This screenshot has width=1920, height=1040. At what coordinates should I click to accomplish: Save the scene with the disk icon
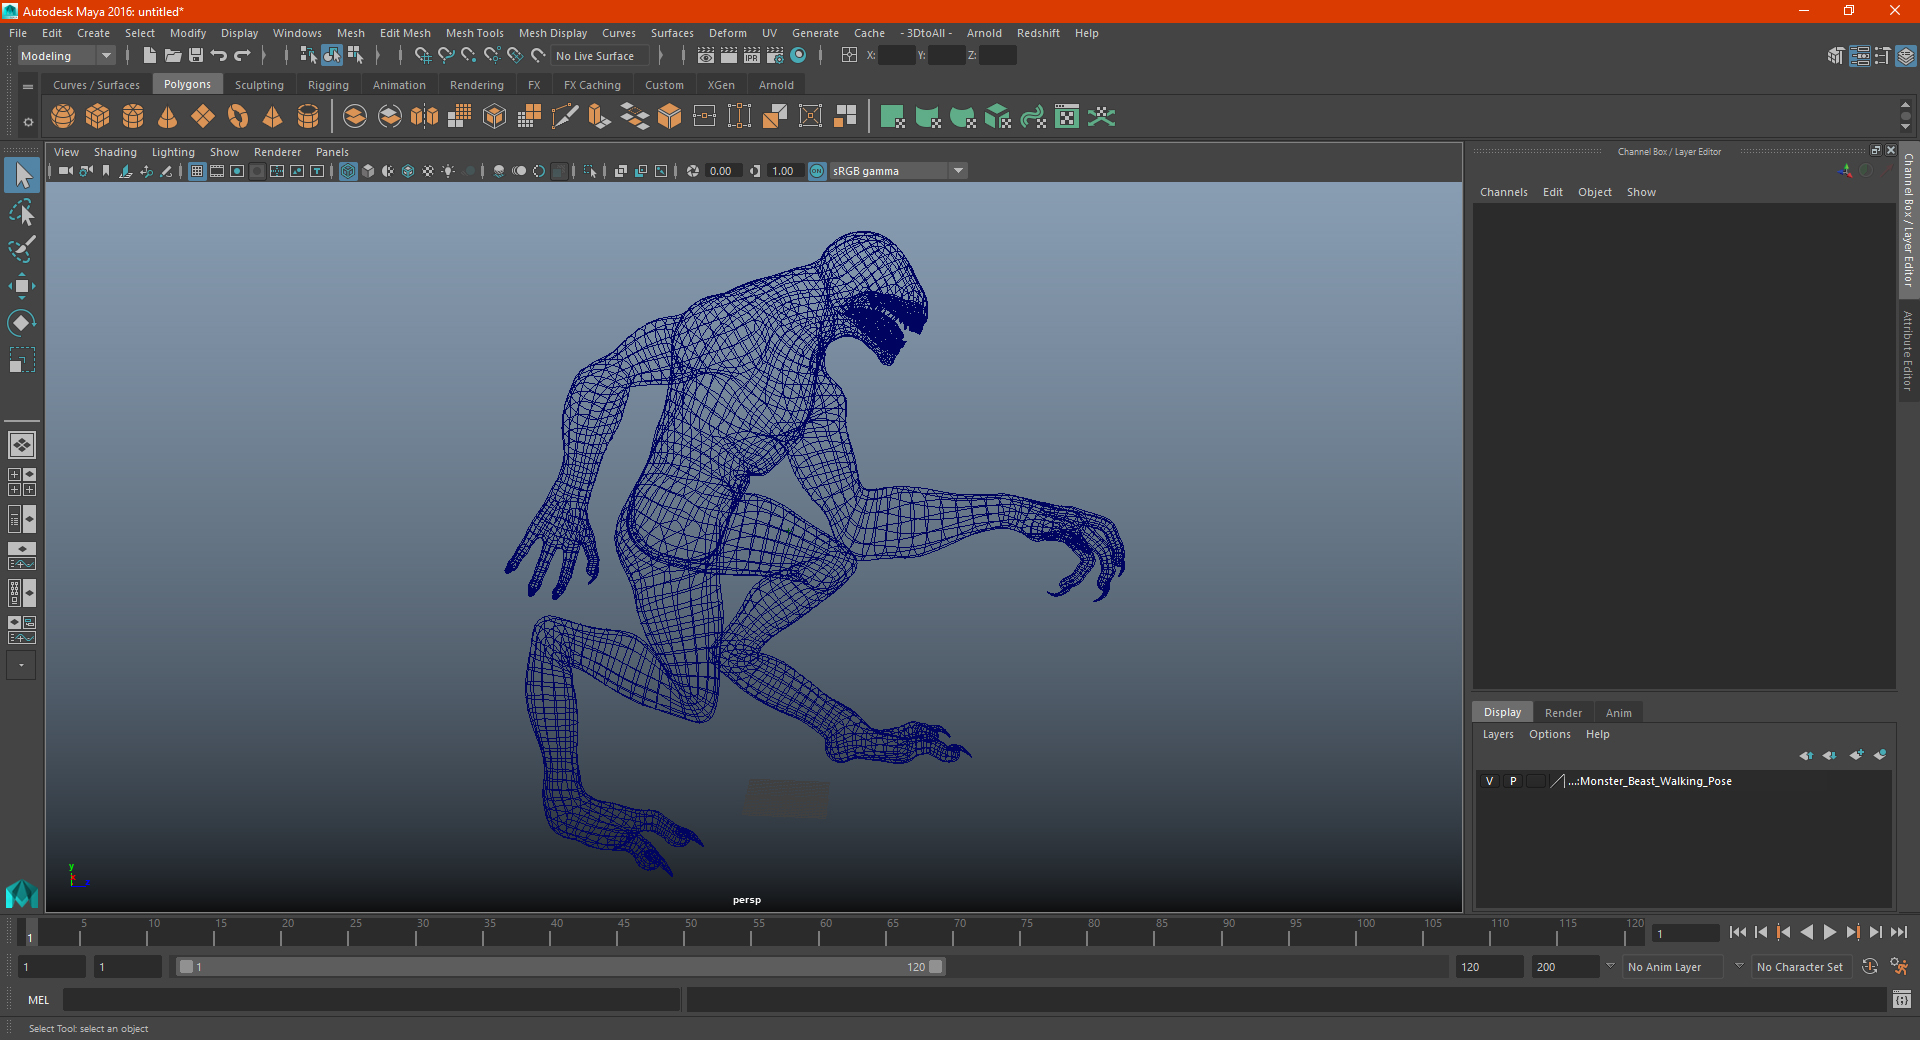click(x=196, y=56)
